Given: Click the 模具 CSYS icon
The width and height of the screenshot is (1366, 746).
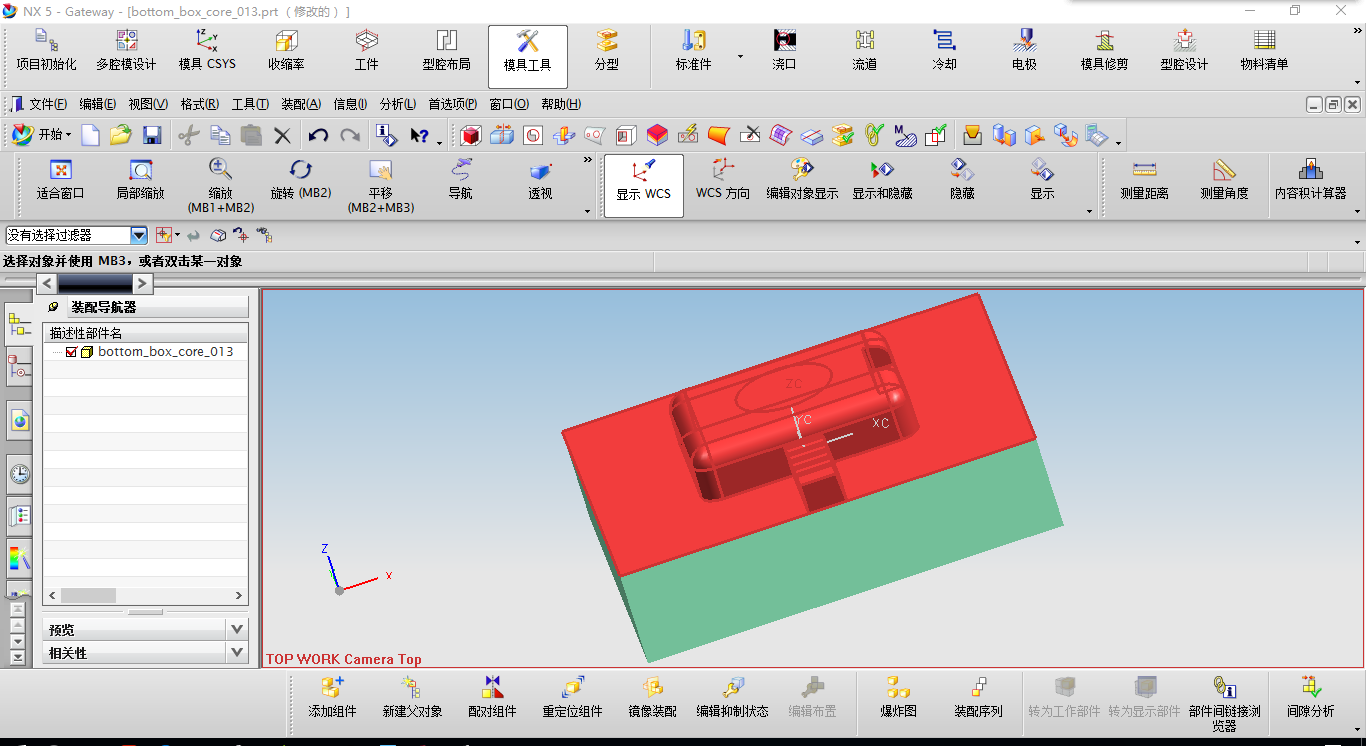Looking at the screenshot, I should pyautogui.click(x=207, y=42).
